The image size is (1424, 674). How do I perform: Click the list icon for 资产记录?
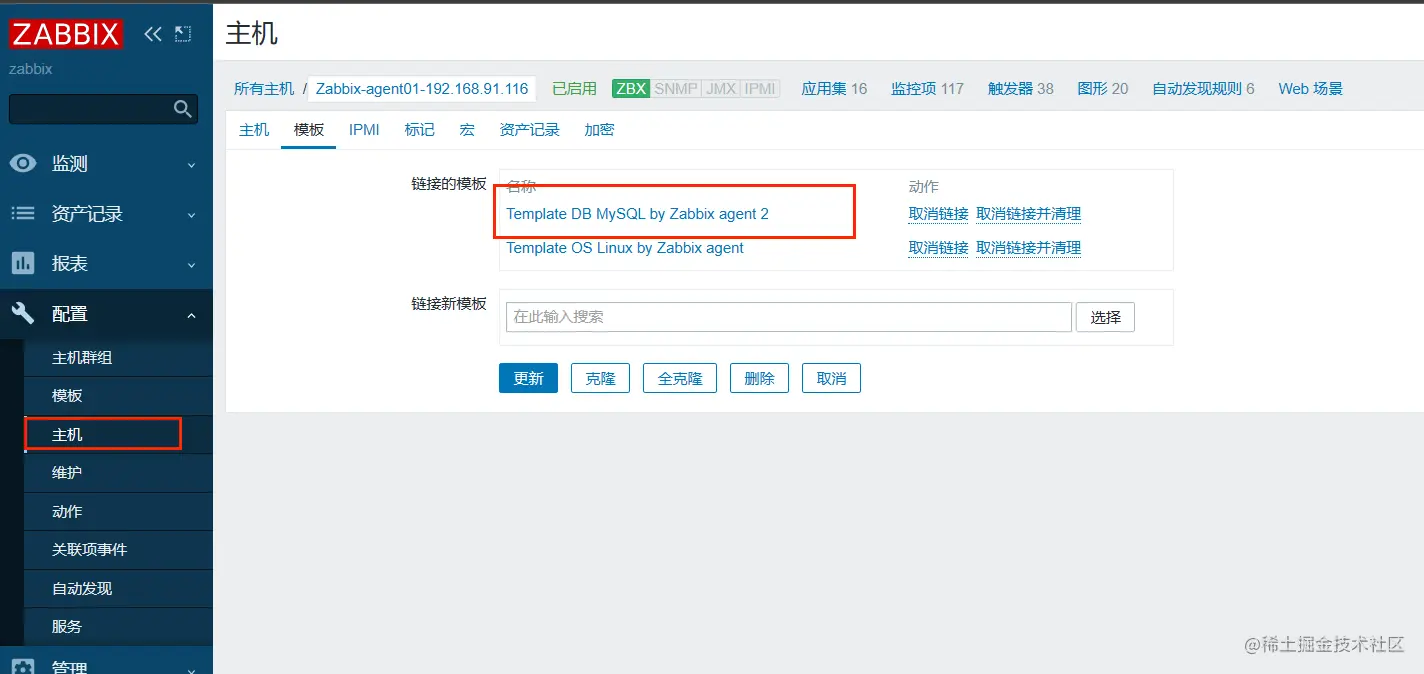pyautogui.click(x=23, y=213)
